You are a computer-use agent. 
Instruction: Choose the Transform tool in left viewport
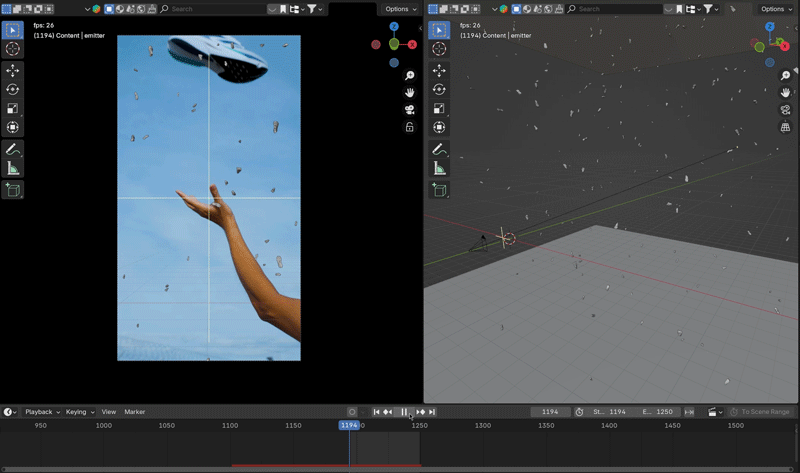click(x=13, y=127)
